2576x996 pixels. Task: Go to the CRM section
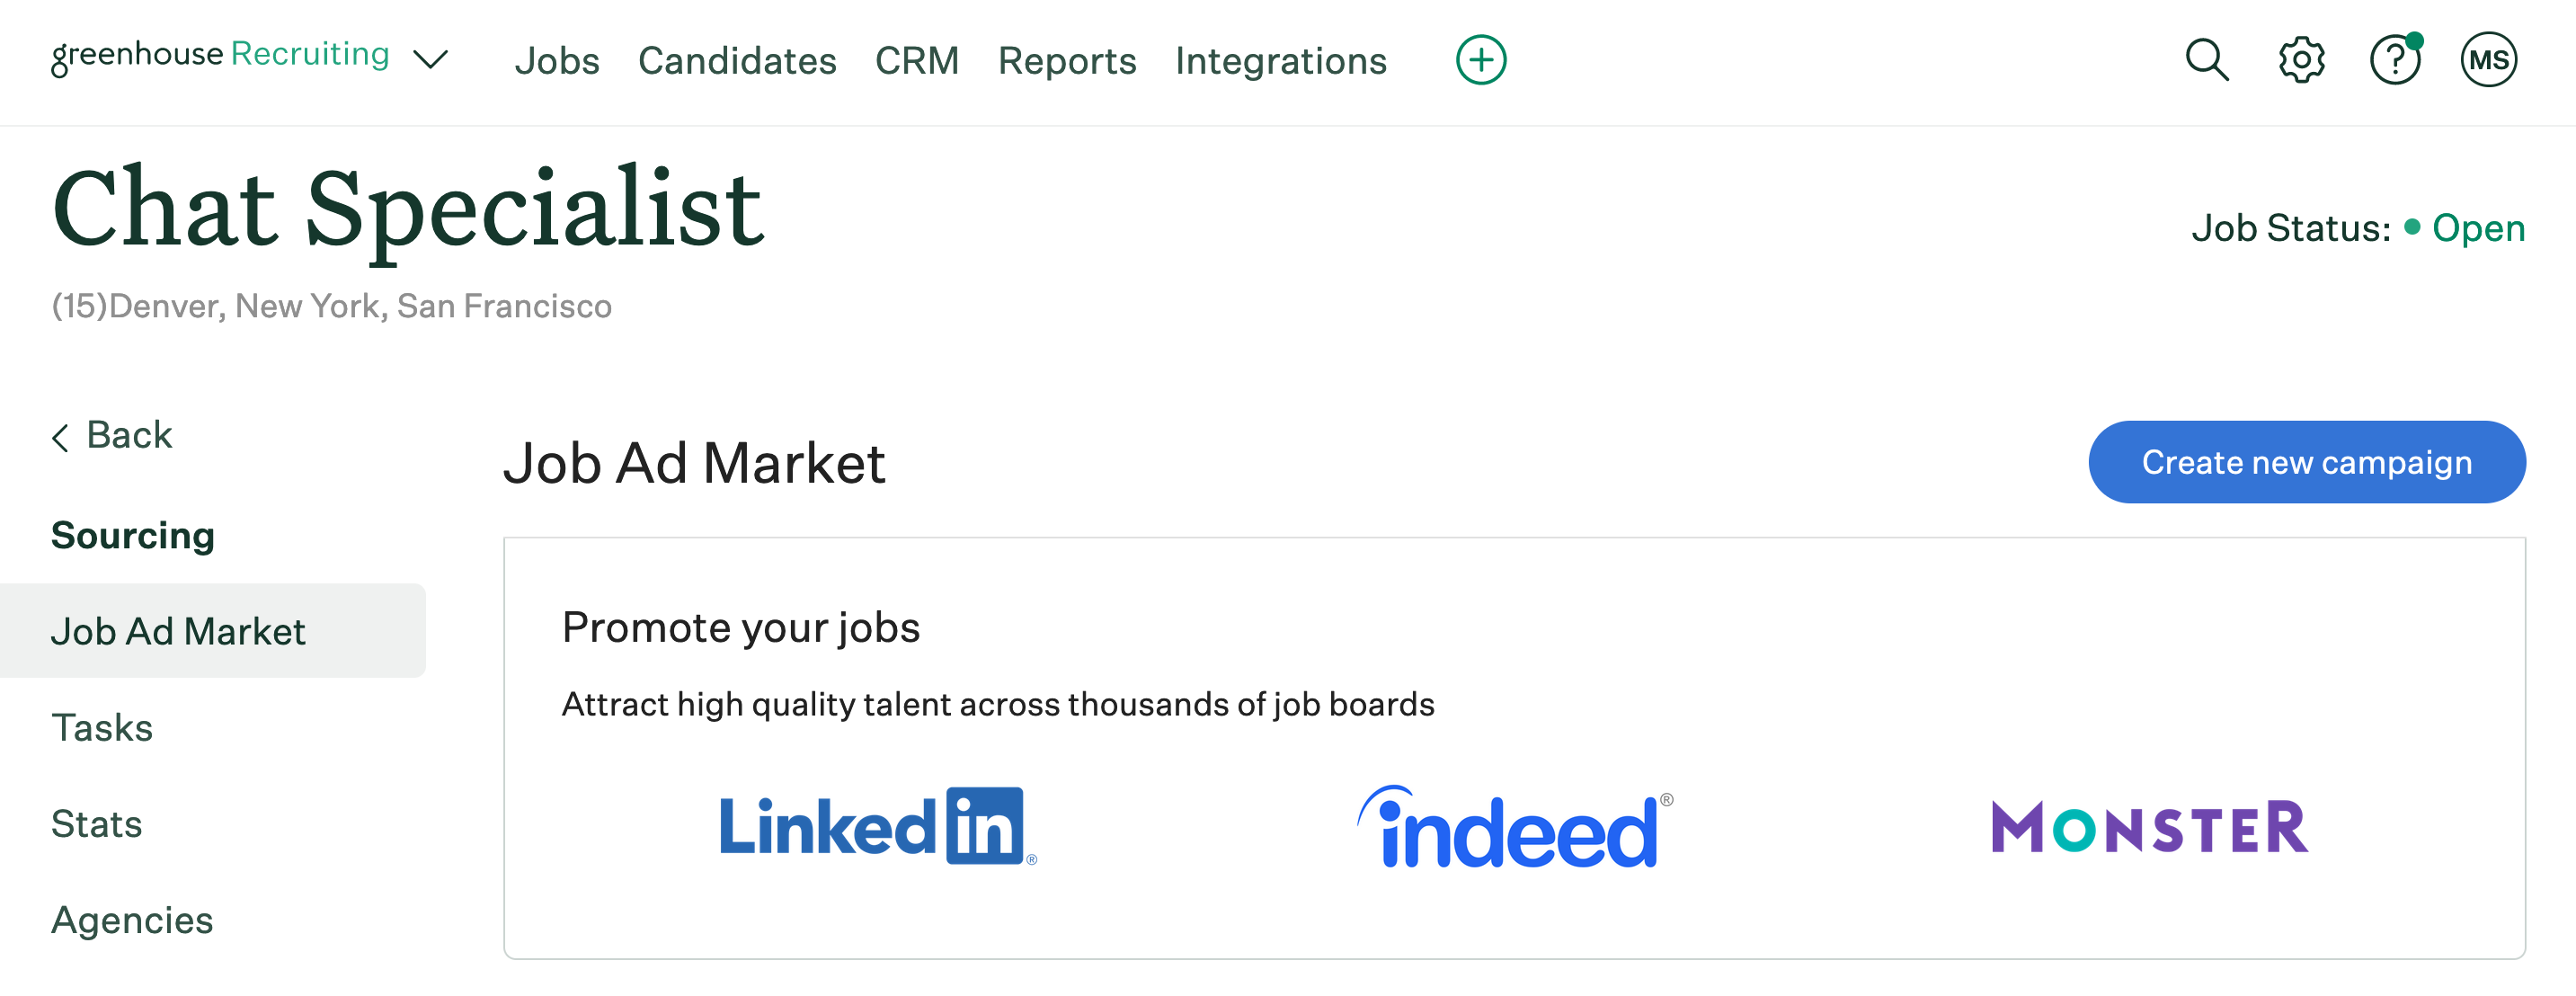coord(917,61)
